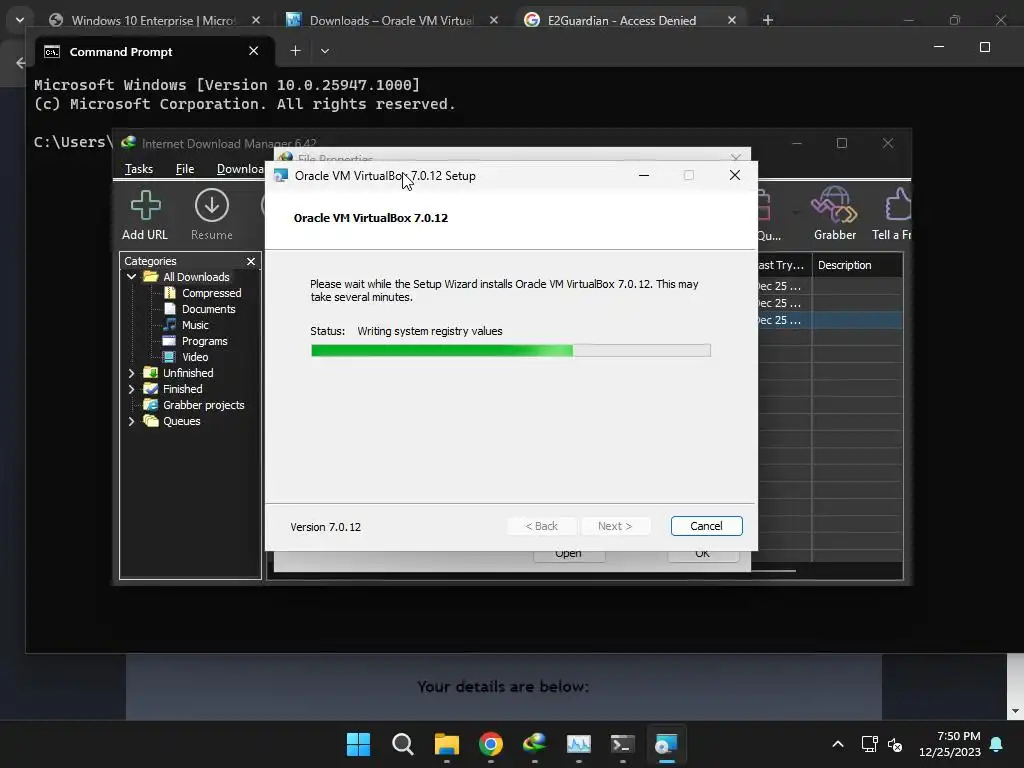Close the Command Prompt tab
This screenshot has width=1024, height=768.
tap(253, 51)
